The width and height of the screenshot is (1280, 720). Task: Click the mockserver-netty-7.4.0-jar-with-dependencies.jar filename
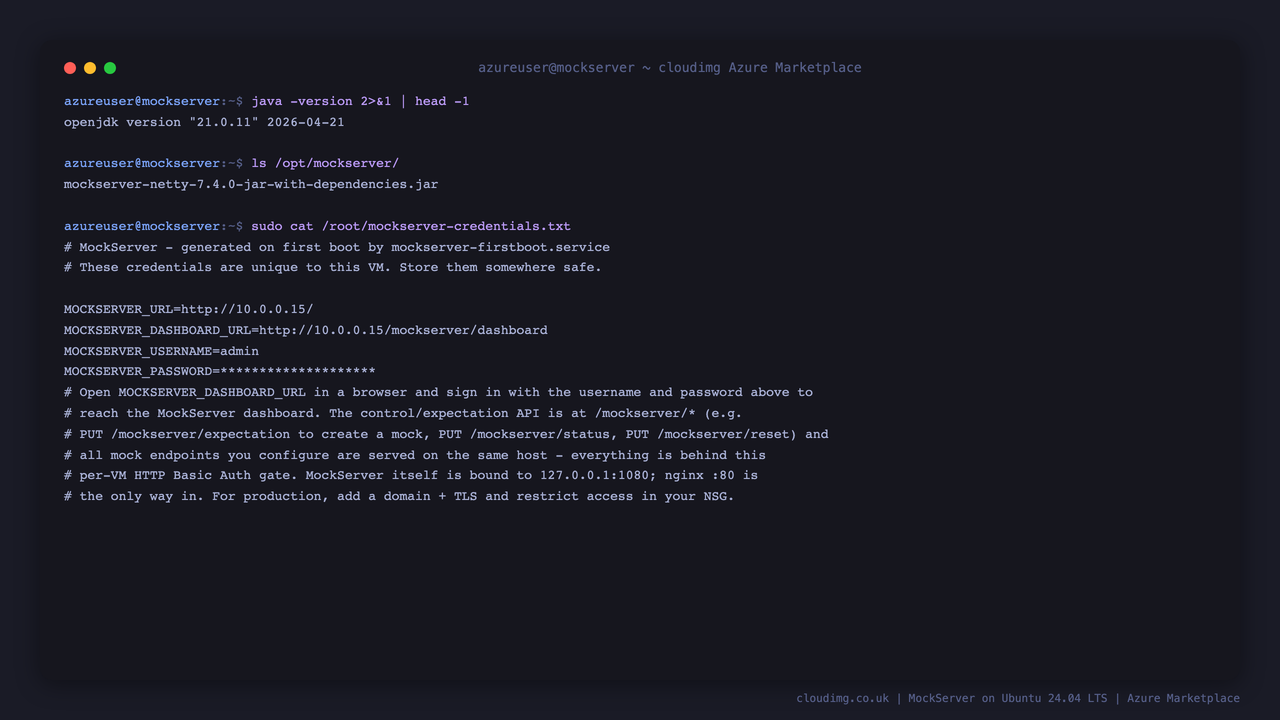(x=251, y=184)
